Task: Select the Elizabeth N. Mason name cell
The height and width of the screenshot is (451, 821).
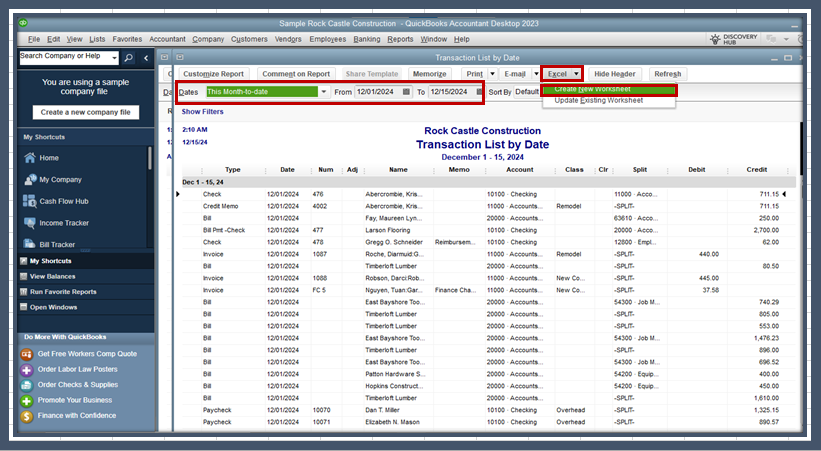Action: pos(392,422)
